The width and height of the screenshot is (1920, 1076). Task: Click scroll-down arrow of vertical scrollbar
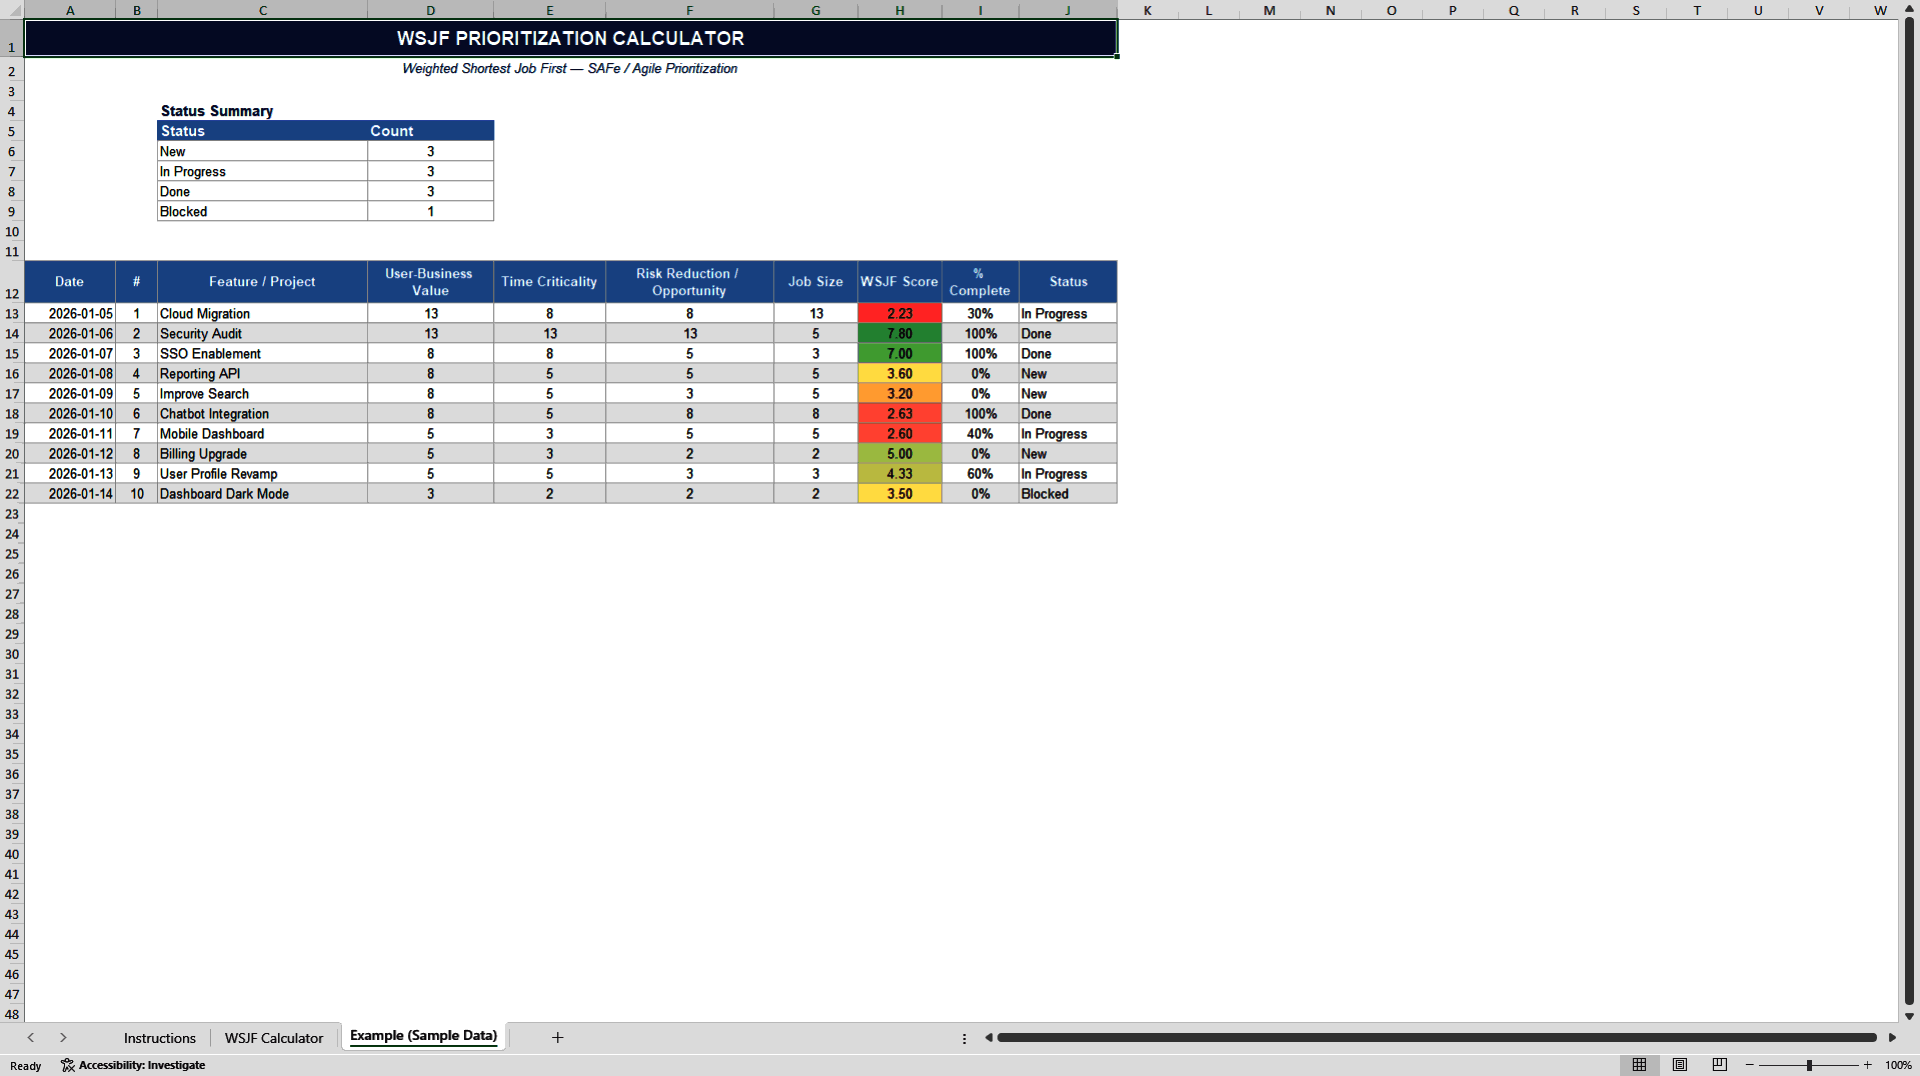click(1909, 1016)
